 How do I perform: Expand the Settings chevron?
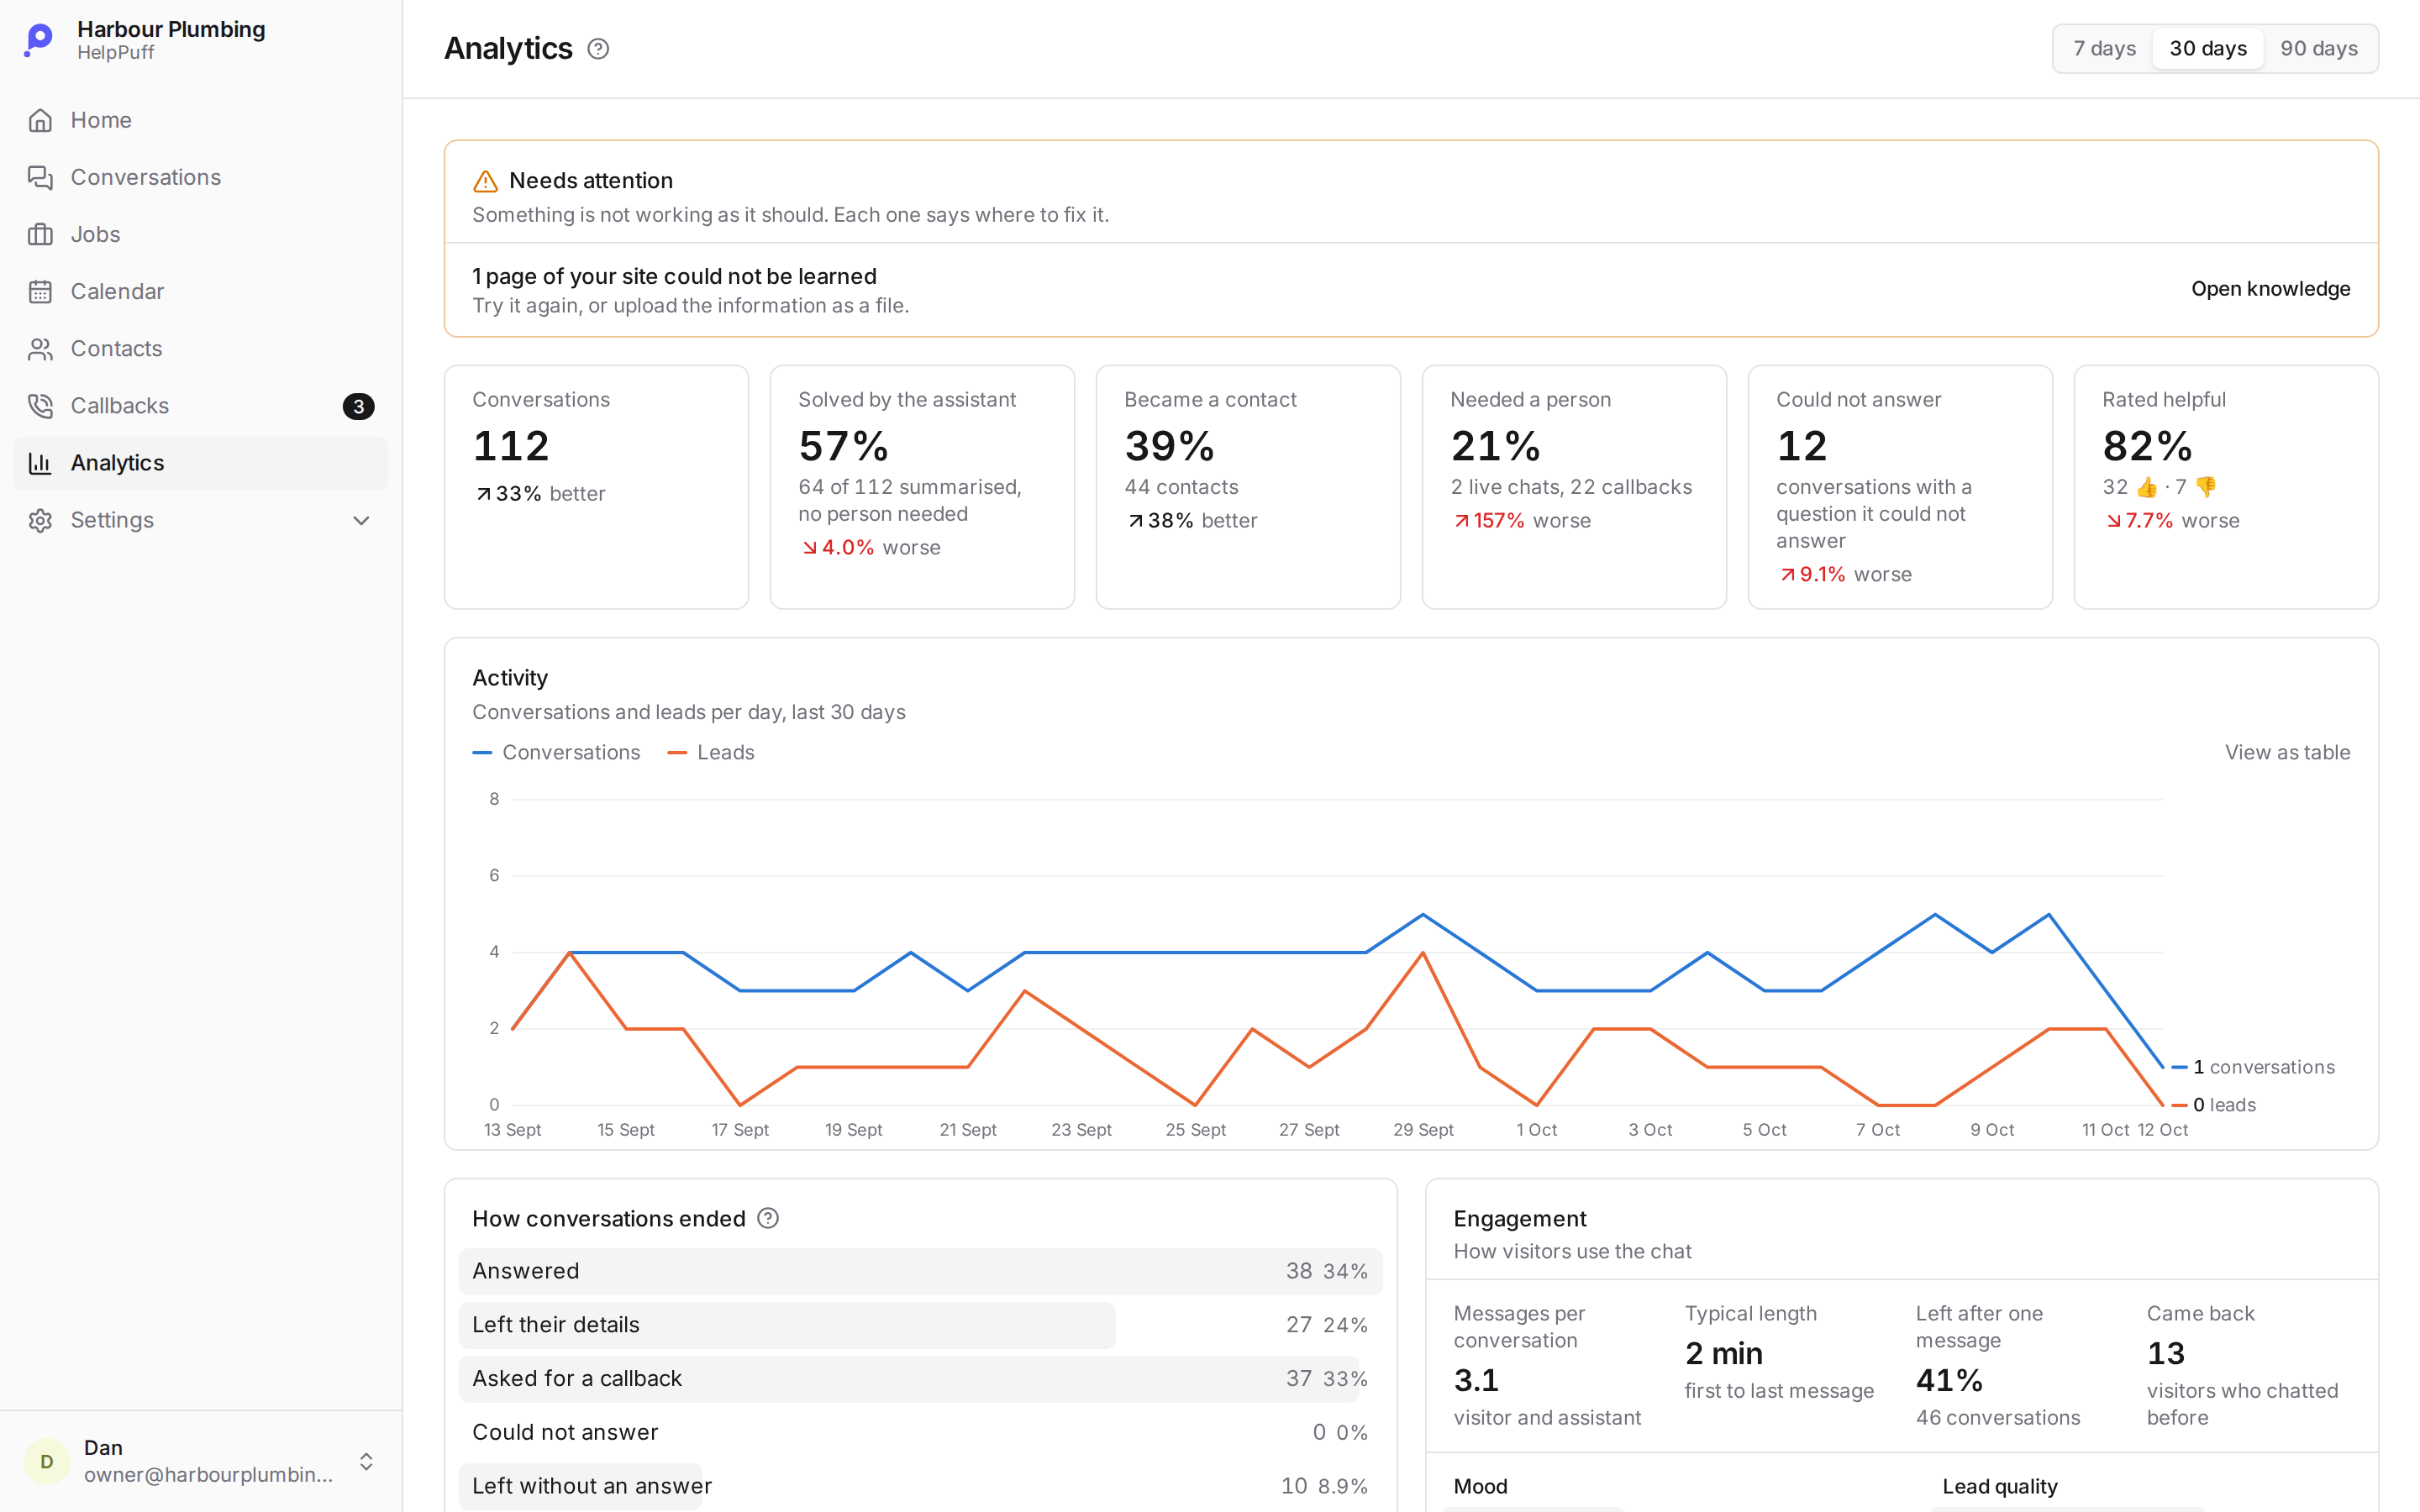(x=361, y=520)
